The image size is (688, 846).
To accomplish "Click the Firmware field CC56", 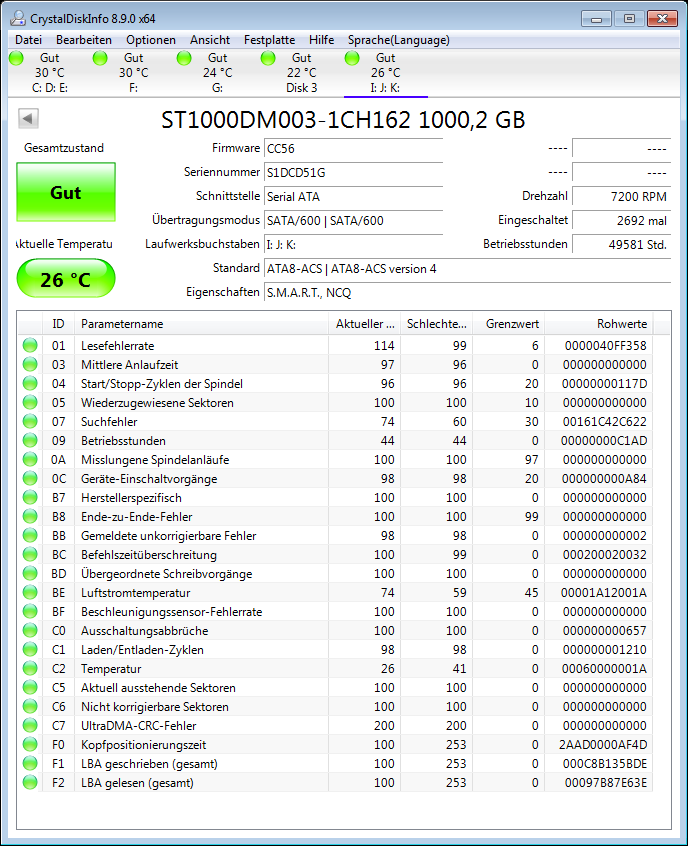I will [353, 148].
